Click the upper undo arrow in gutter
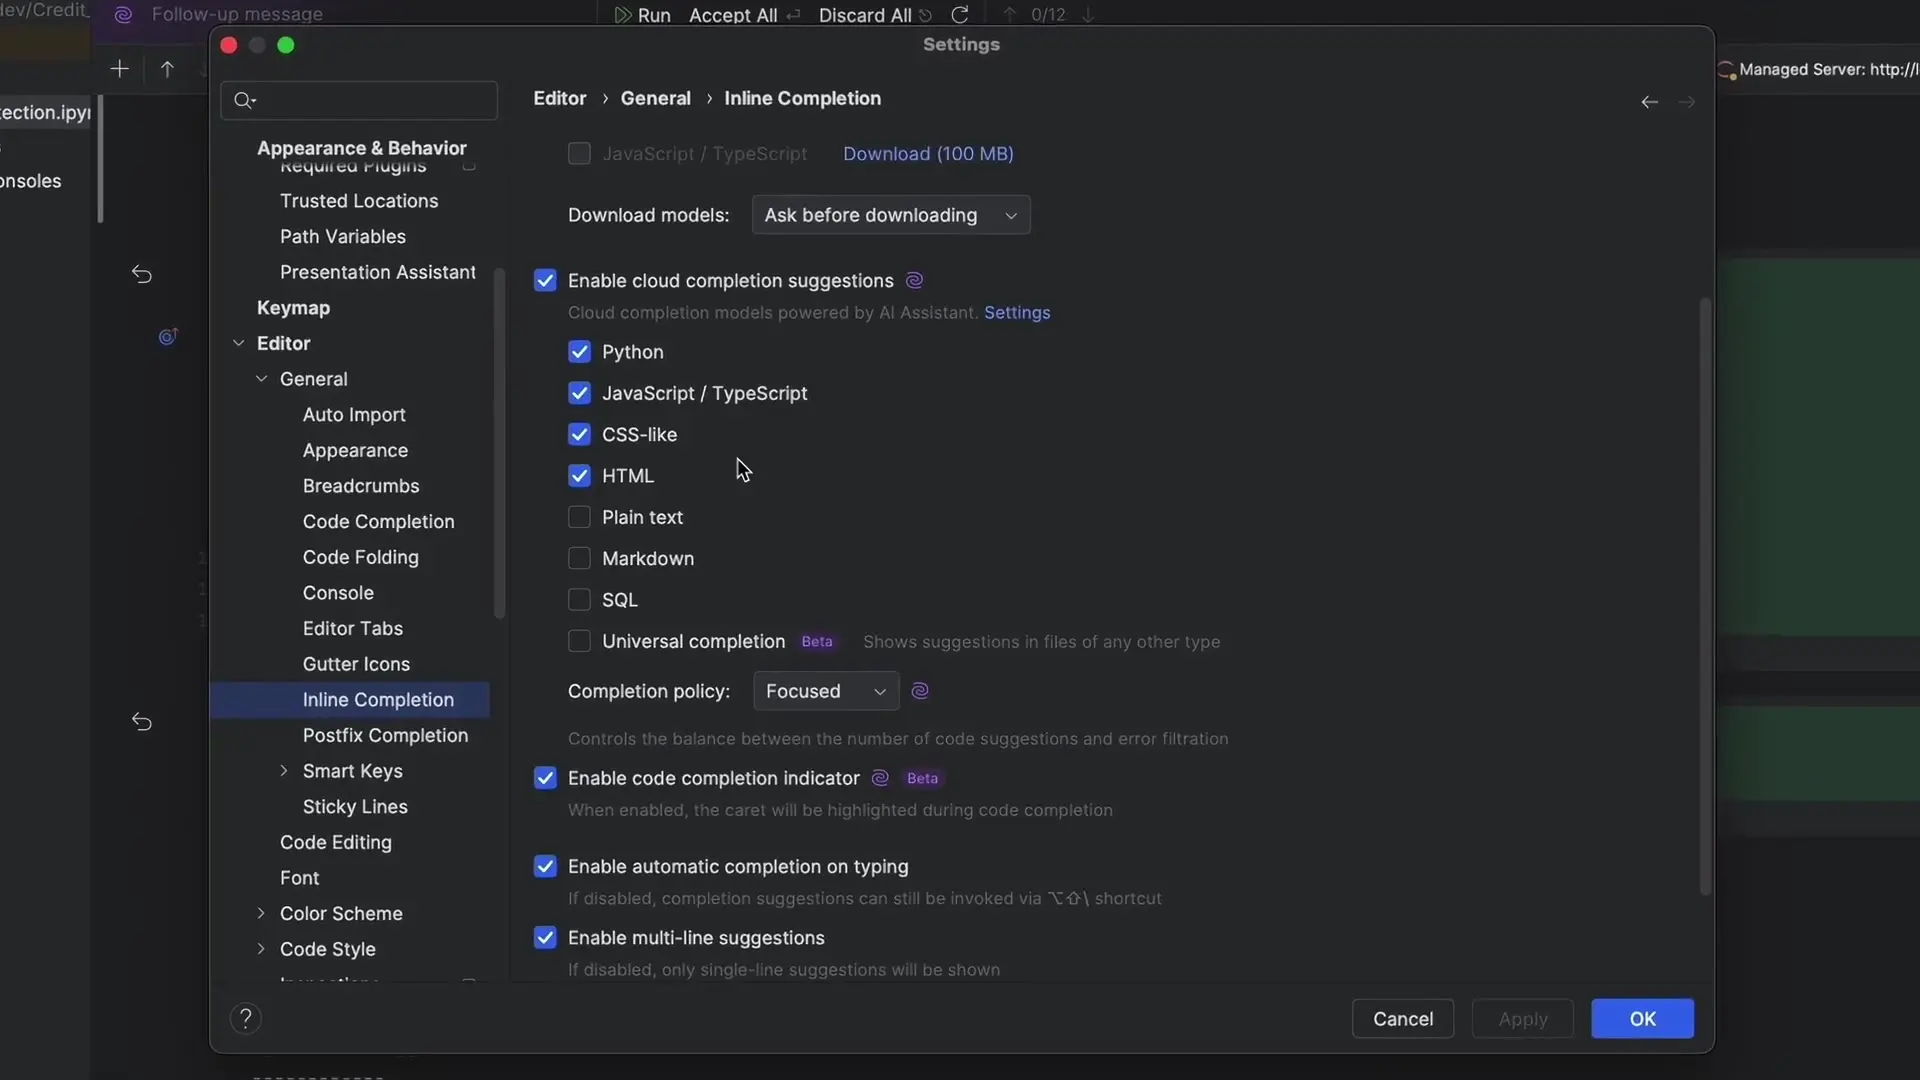Screen dimensions: 1920x1080 pyautogui.click(x=142, y=274)
